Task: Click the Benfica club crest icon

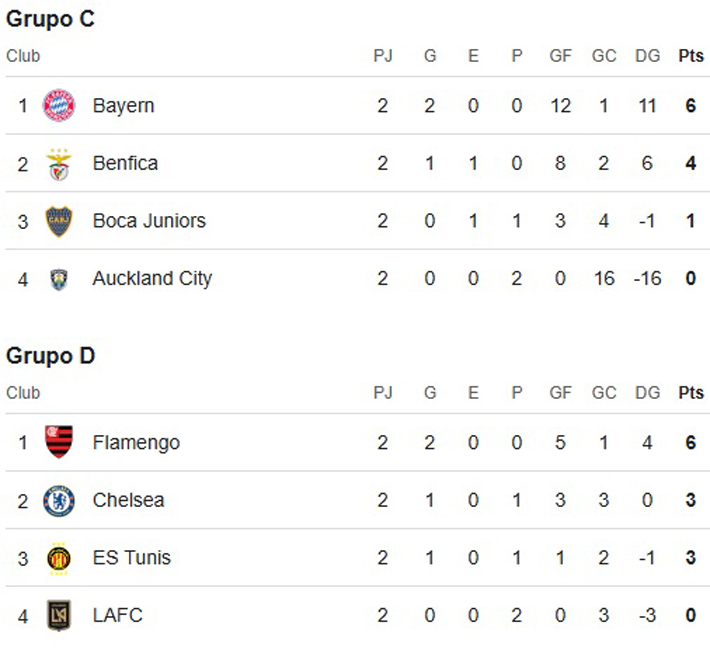Action: pyautogui.click(x=59, y=164)
